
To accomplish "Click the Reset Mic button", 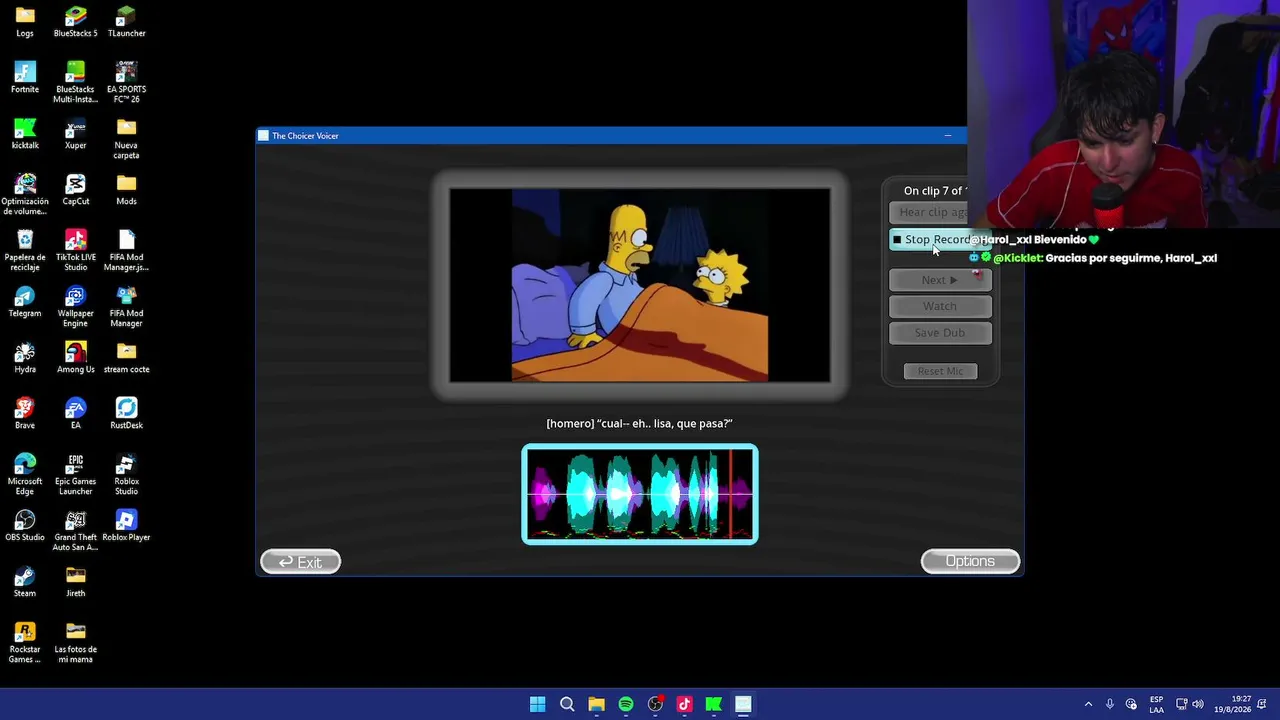I will pyautogui.click(x=940, y=371).
